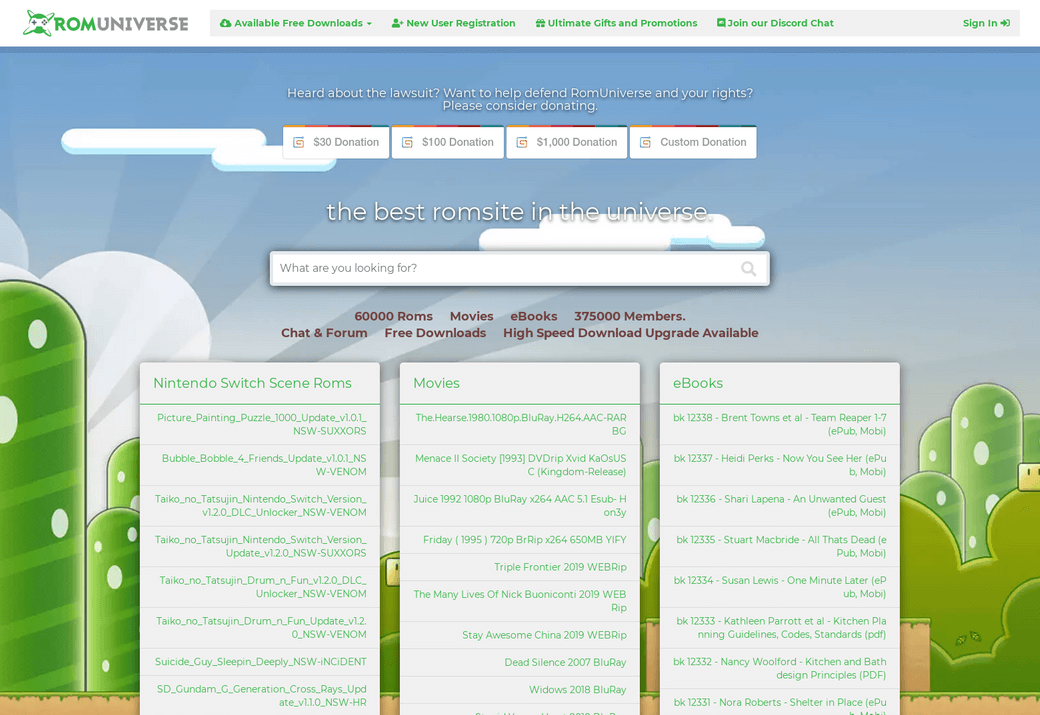Image resolution: width=1040 pixels, height=715 pixels.
Task: Click the Movies link under search box
Action: click(472, 316)
